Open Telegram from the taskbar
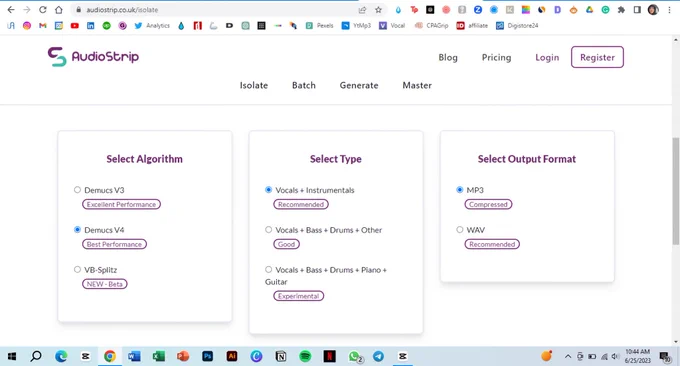Viewport: 680px width, 366px height. click(379, 356)
